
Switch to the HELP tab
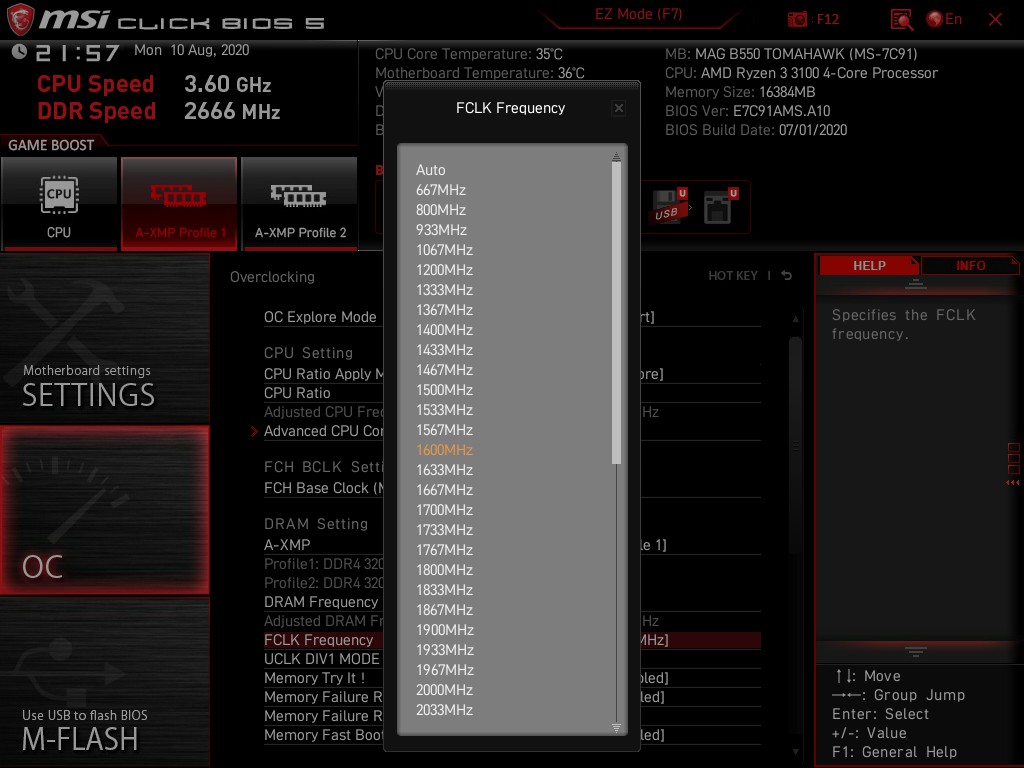click(x=869, y=266)
